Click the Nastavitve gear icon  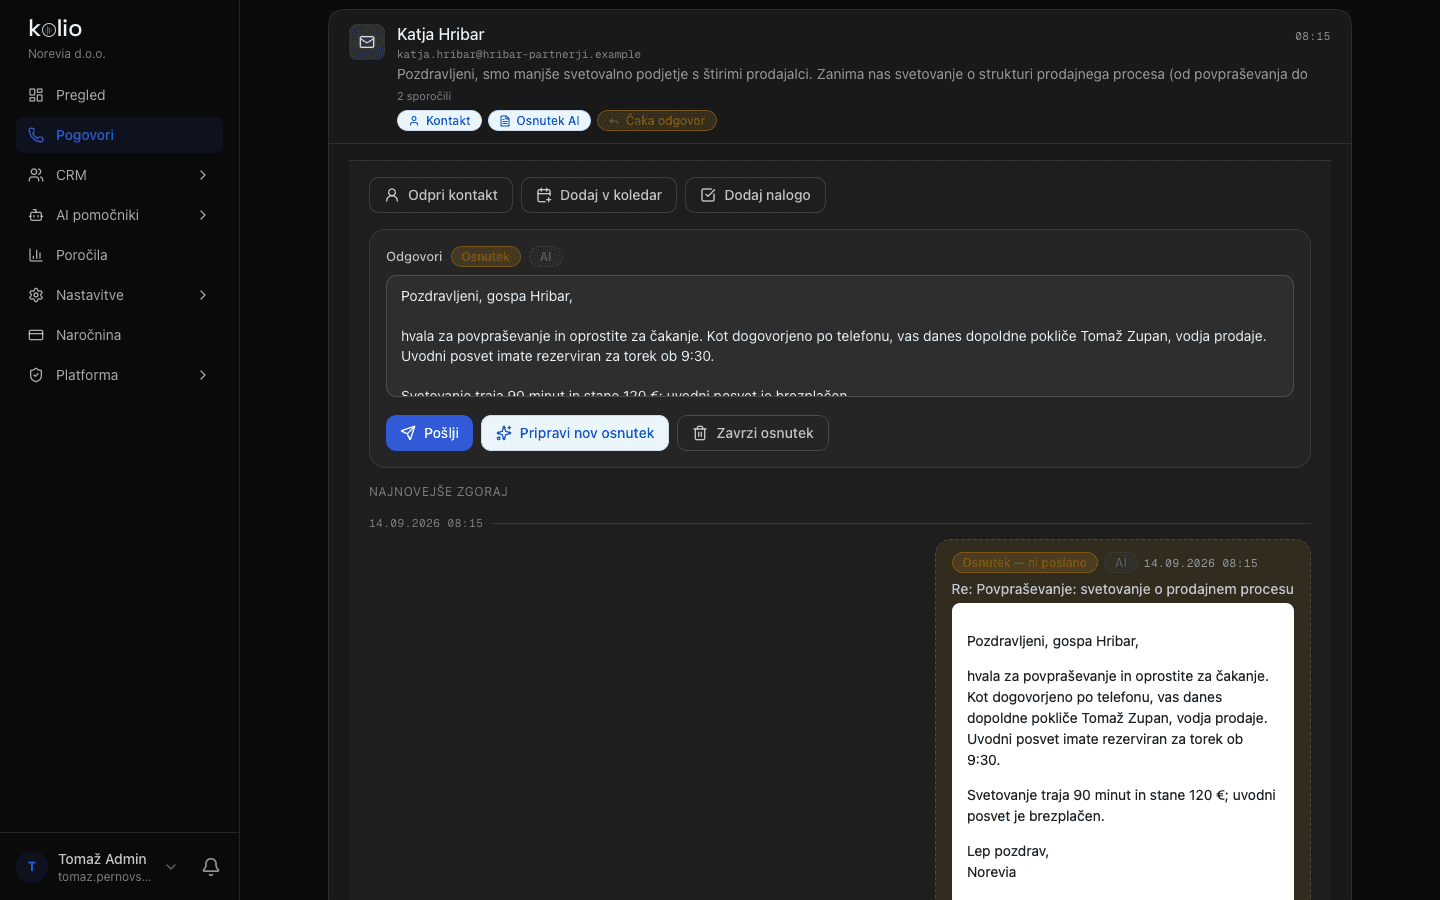[x=36, y=295]
